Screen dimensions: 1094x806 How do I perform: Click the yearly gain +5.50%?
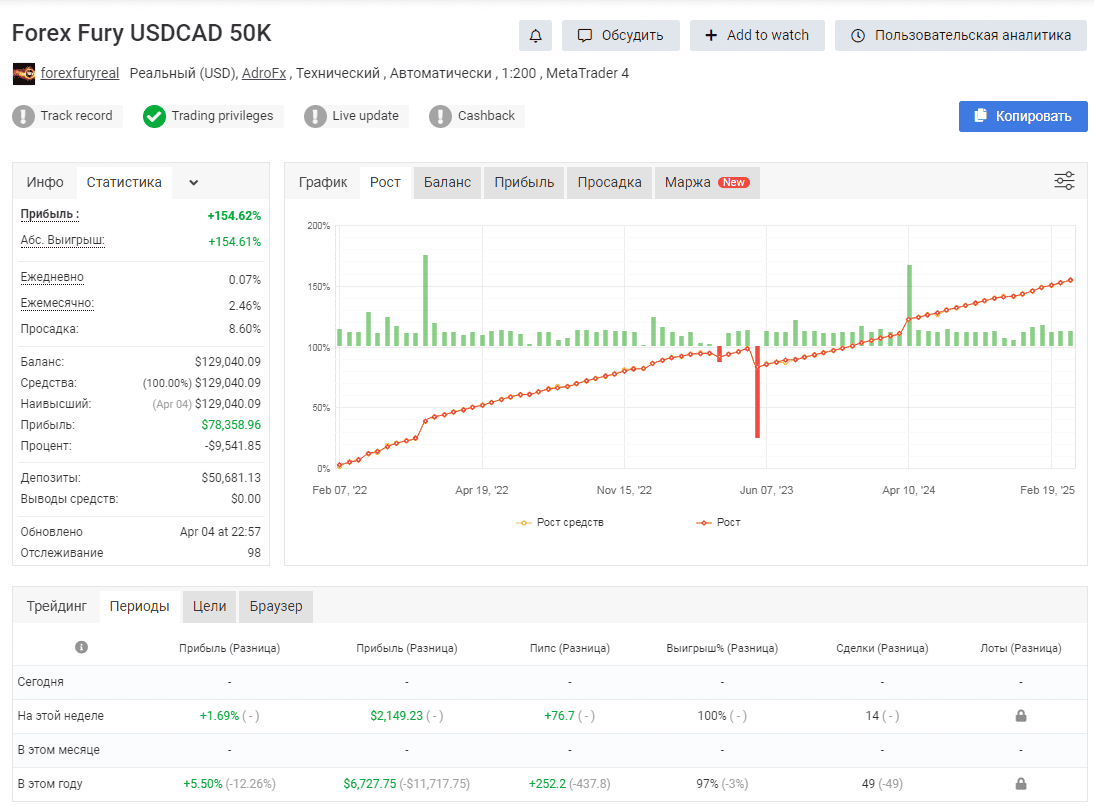[x=202, y=784]
